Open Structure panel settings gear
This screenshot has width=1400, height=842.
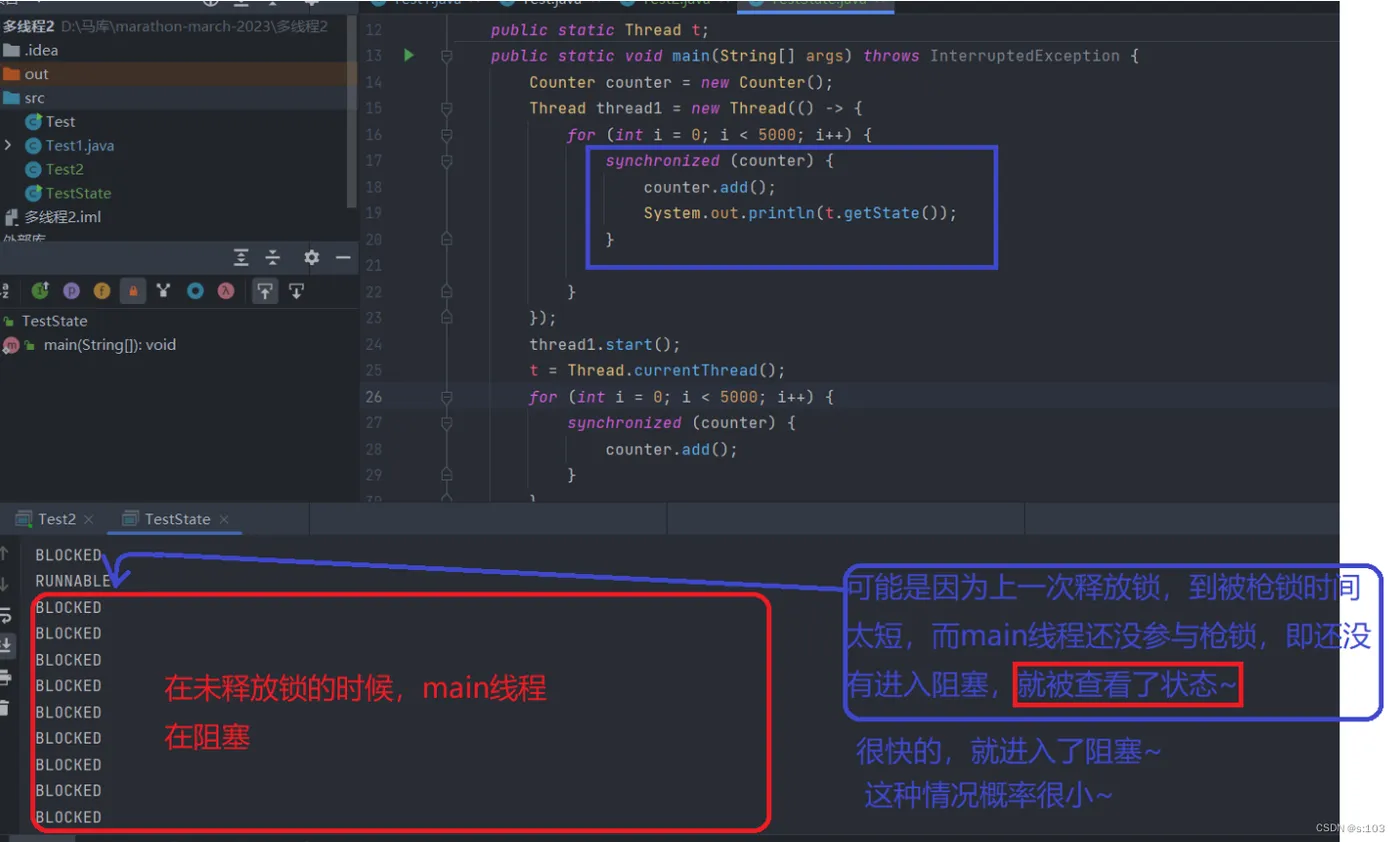pos(311,258)
